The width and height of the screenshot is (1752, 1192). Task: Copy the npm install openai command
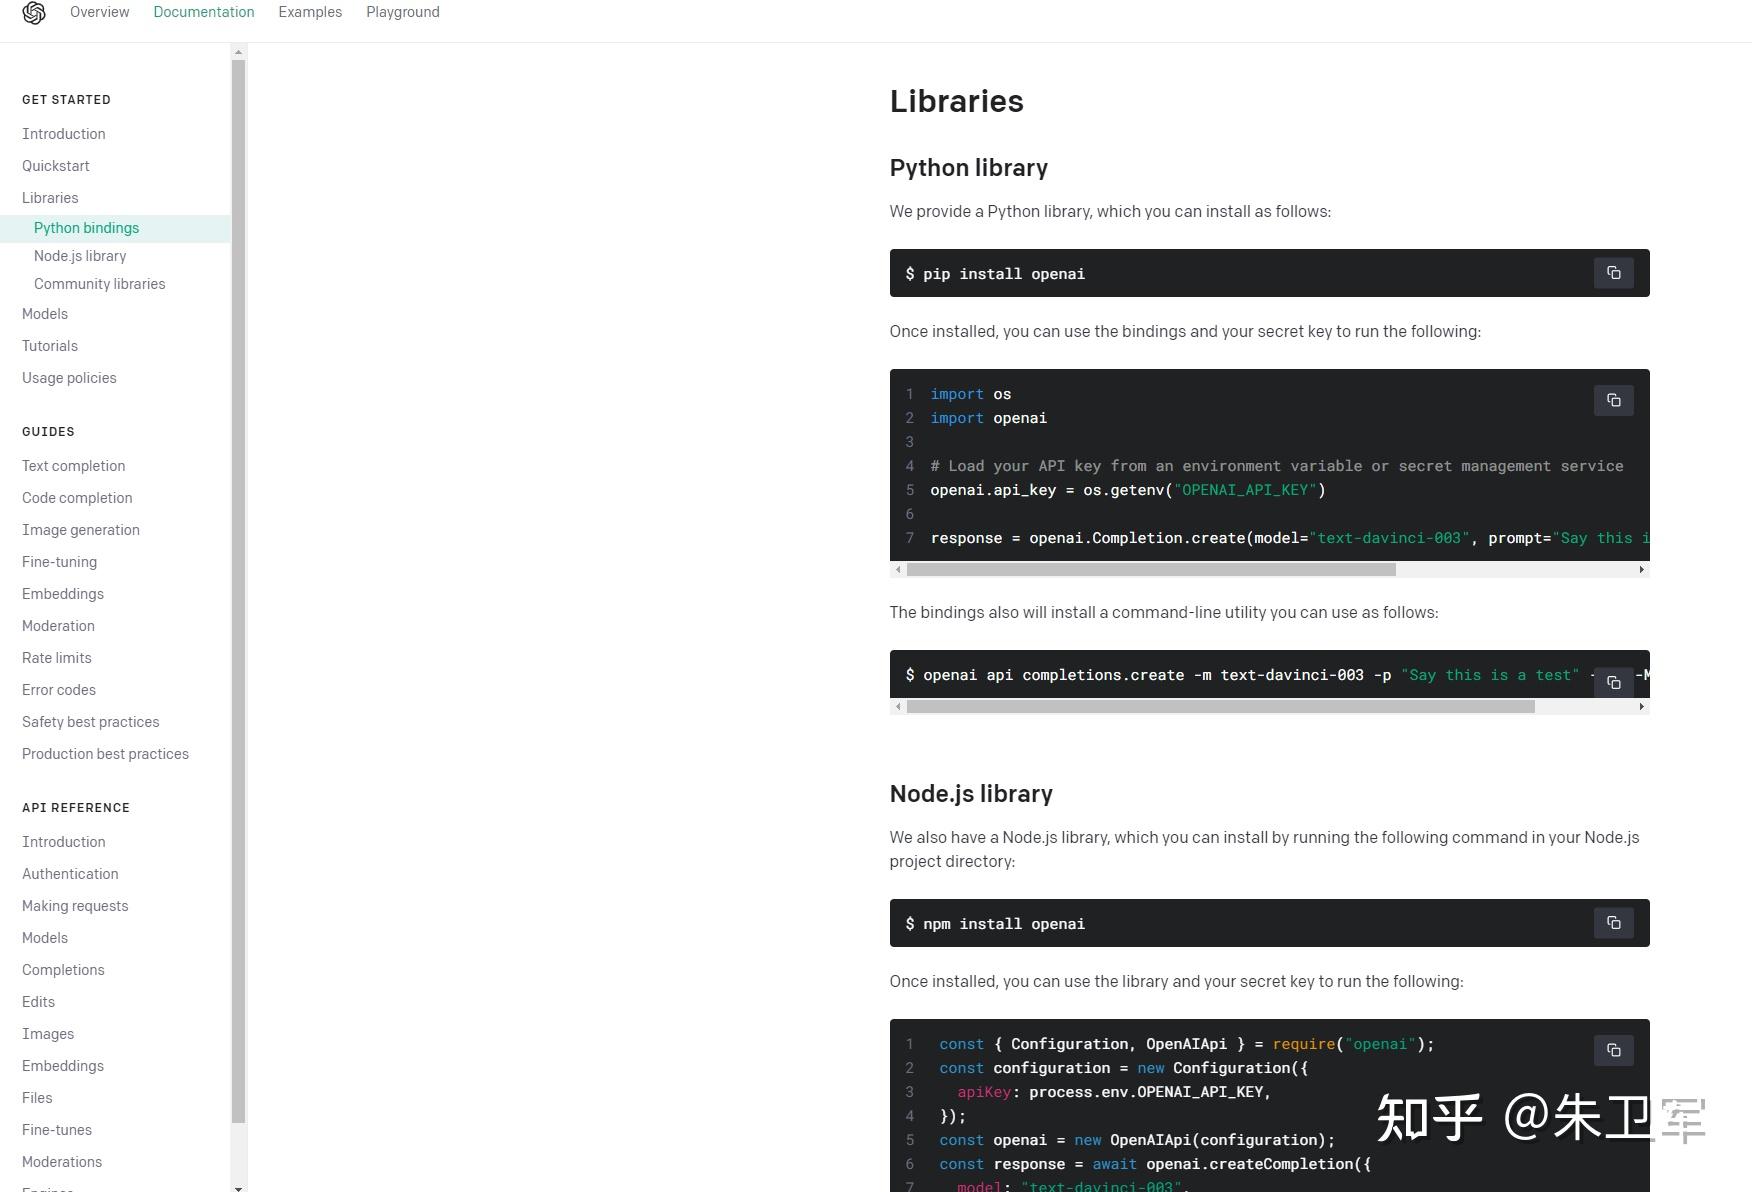point(1613,923)
